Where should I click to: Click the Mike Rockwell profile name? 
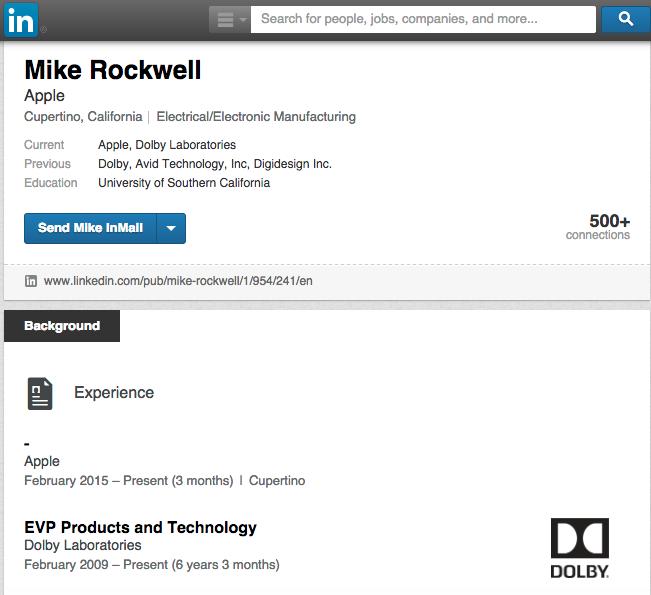tap(113, 70)
